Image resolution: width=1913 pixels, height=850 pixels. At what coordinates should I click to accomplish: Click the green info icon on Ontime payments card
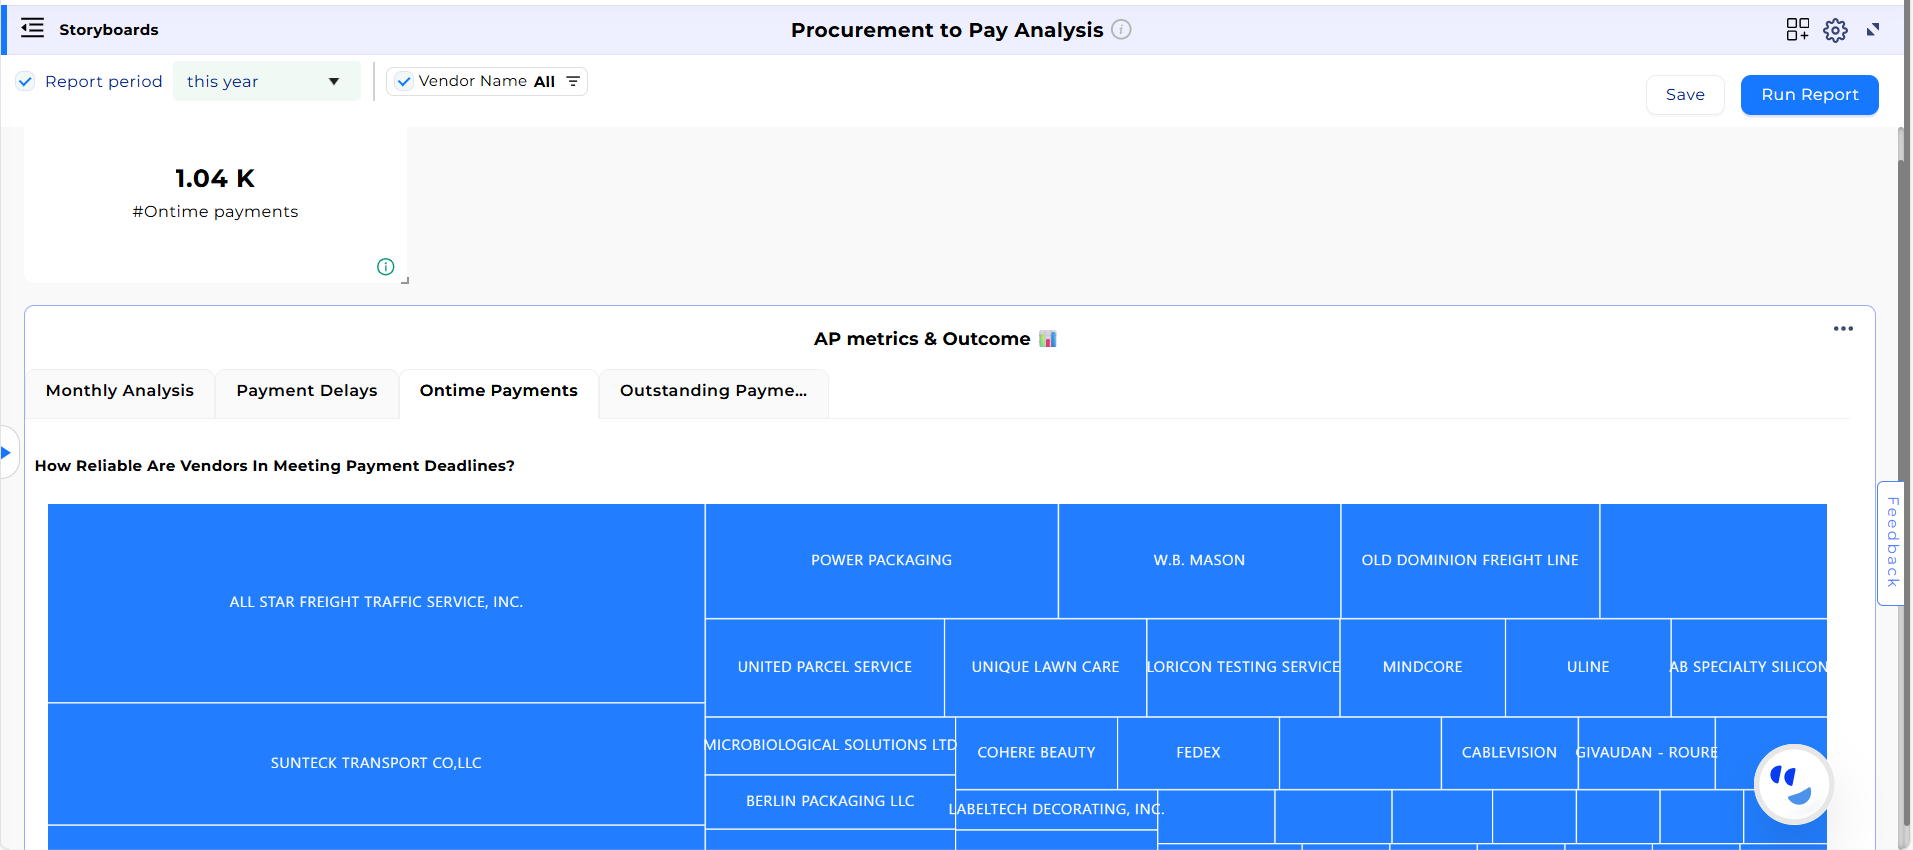click(385, 267)
